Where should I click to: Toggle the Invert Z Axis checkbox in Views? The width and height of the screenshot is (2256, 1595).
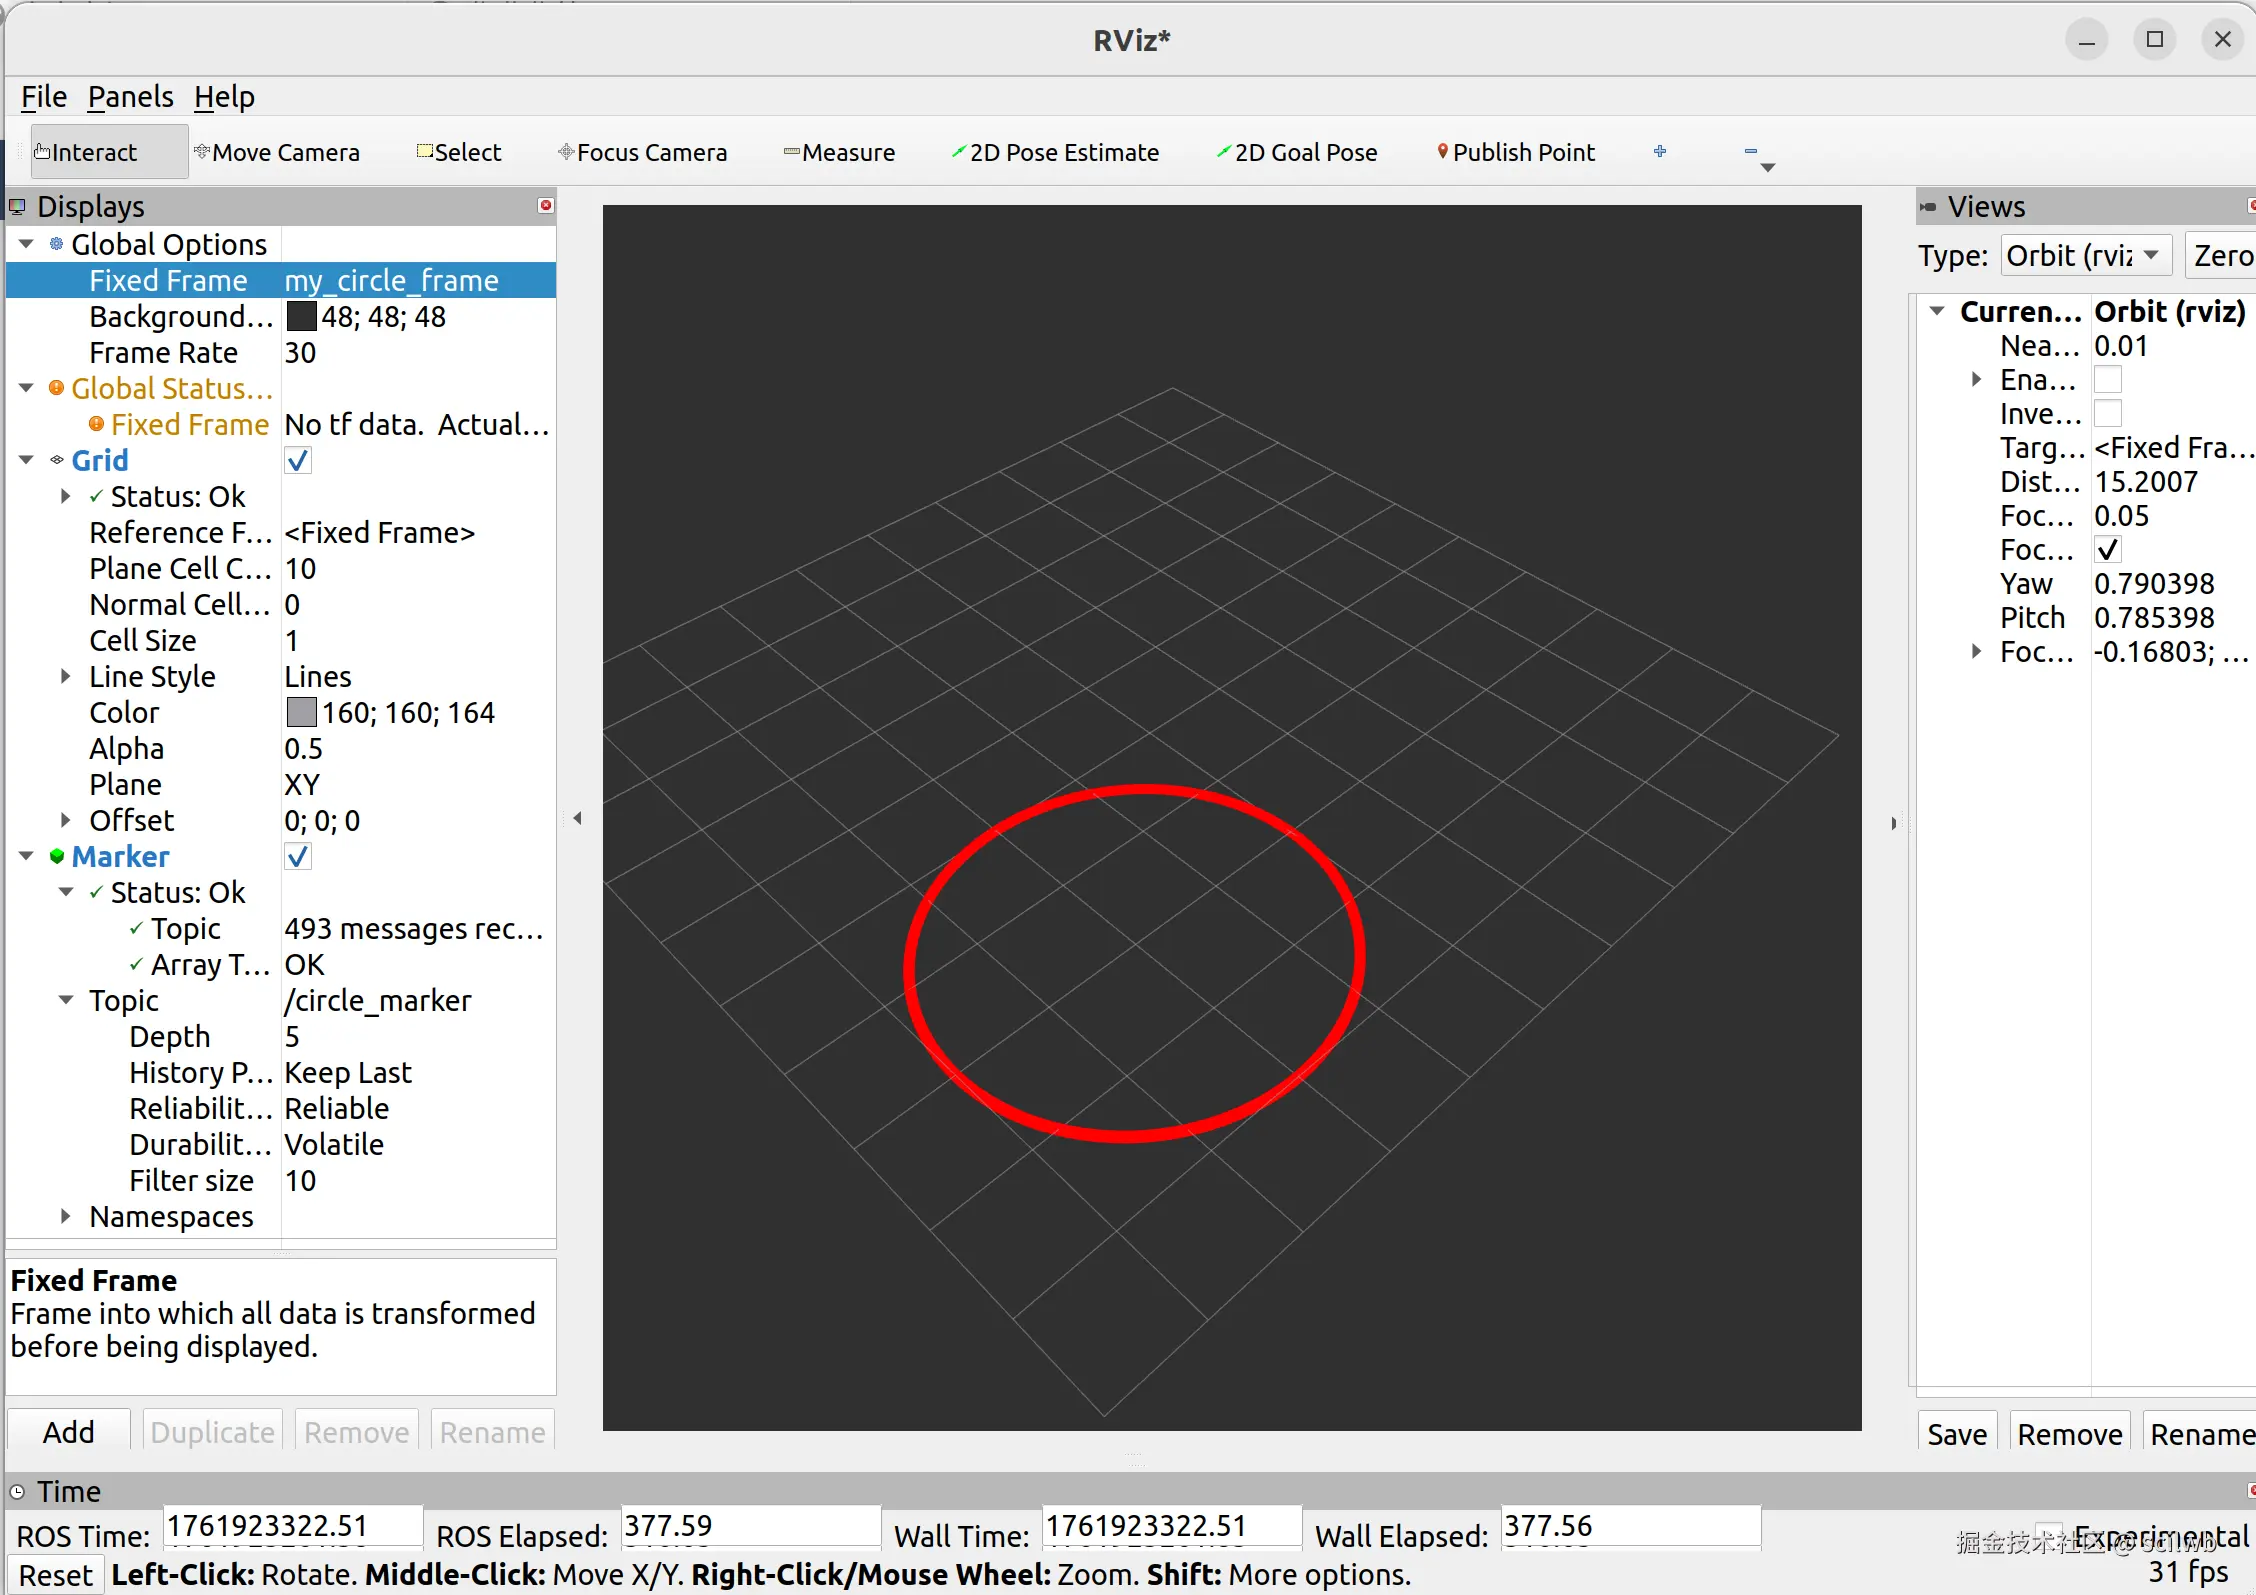[x=2107, y=414]
